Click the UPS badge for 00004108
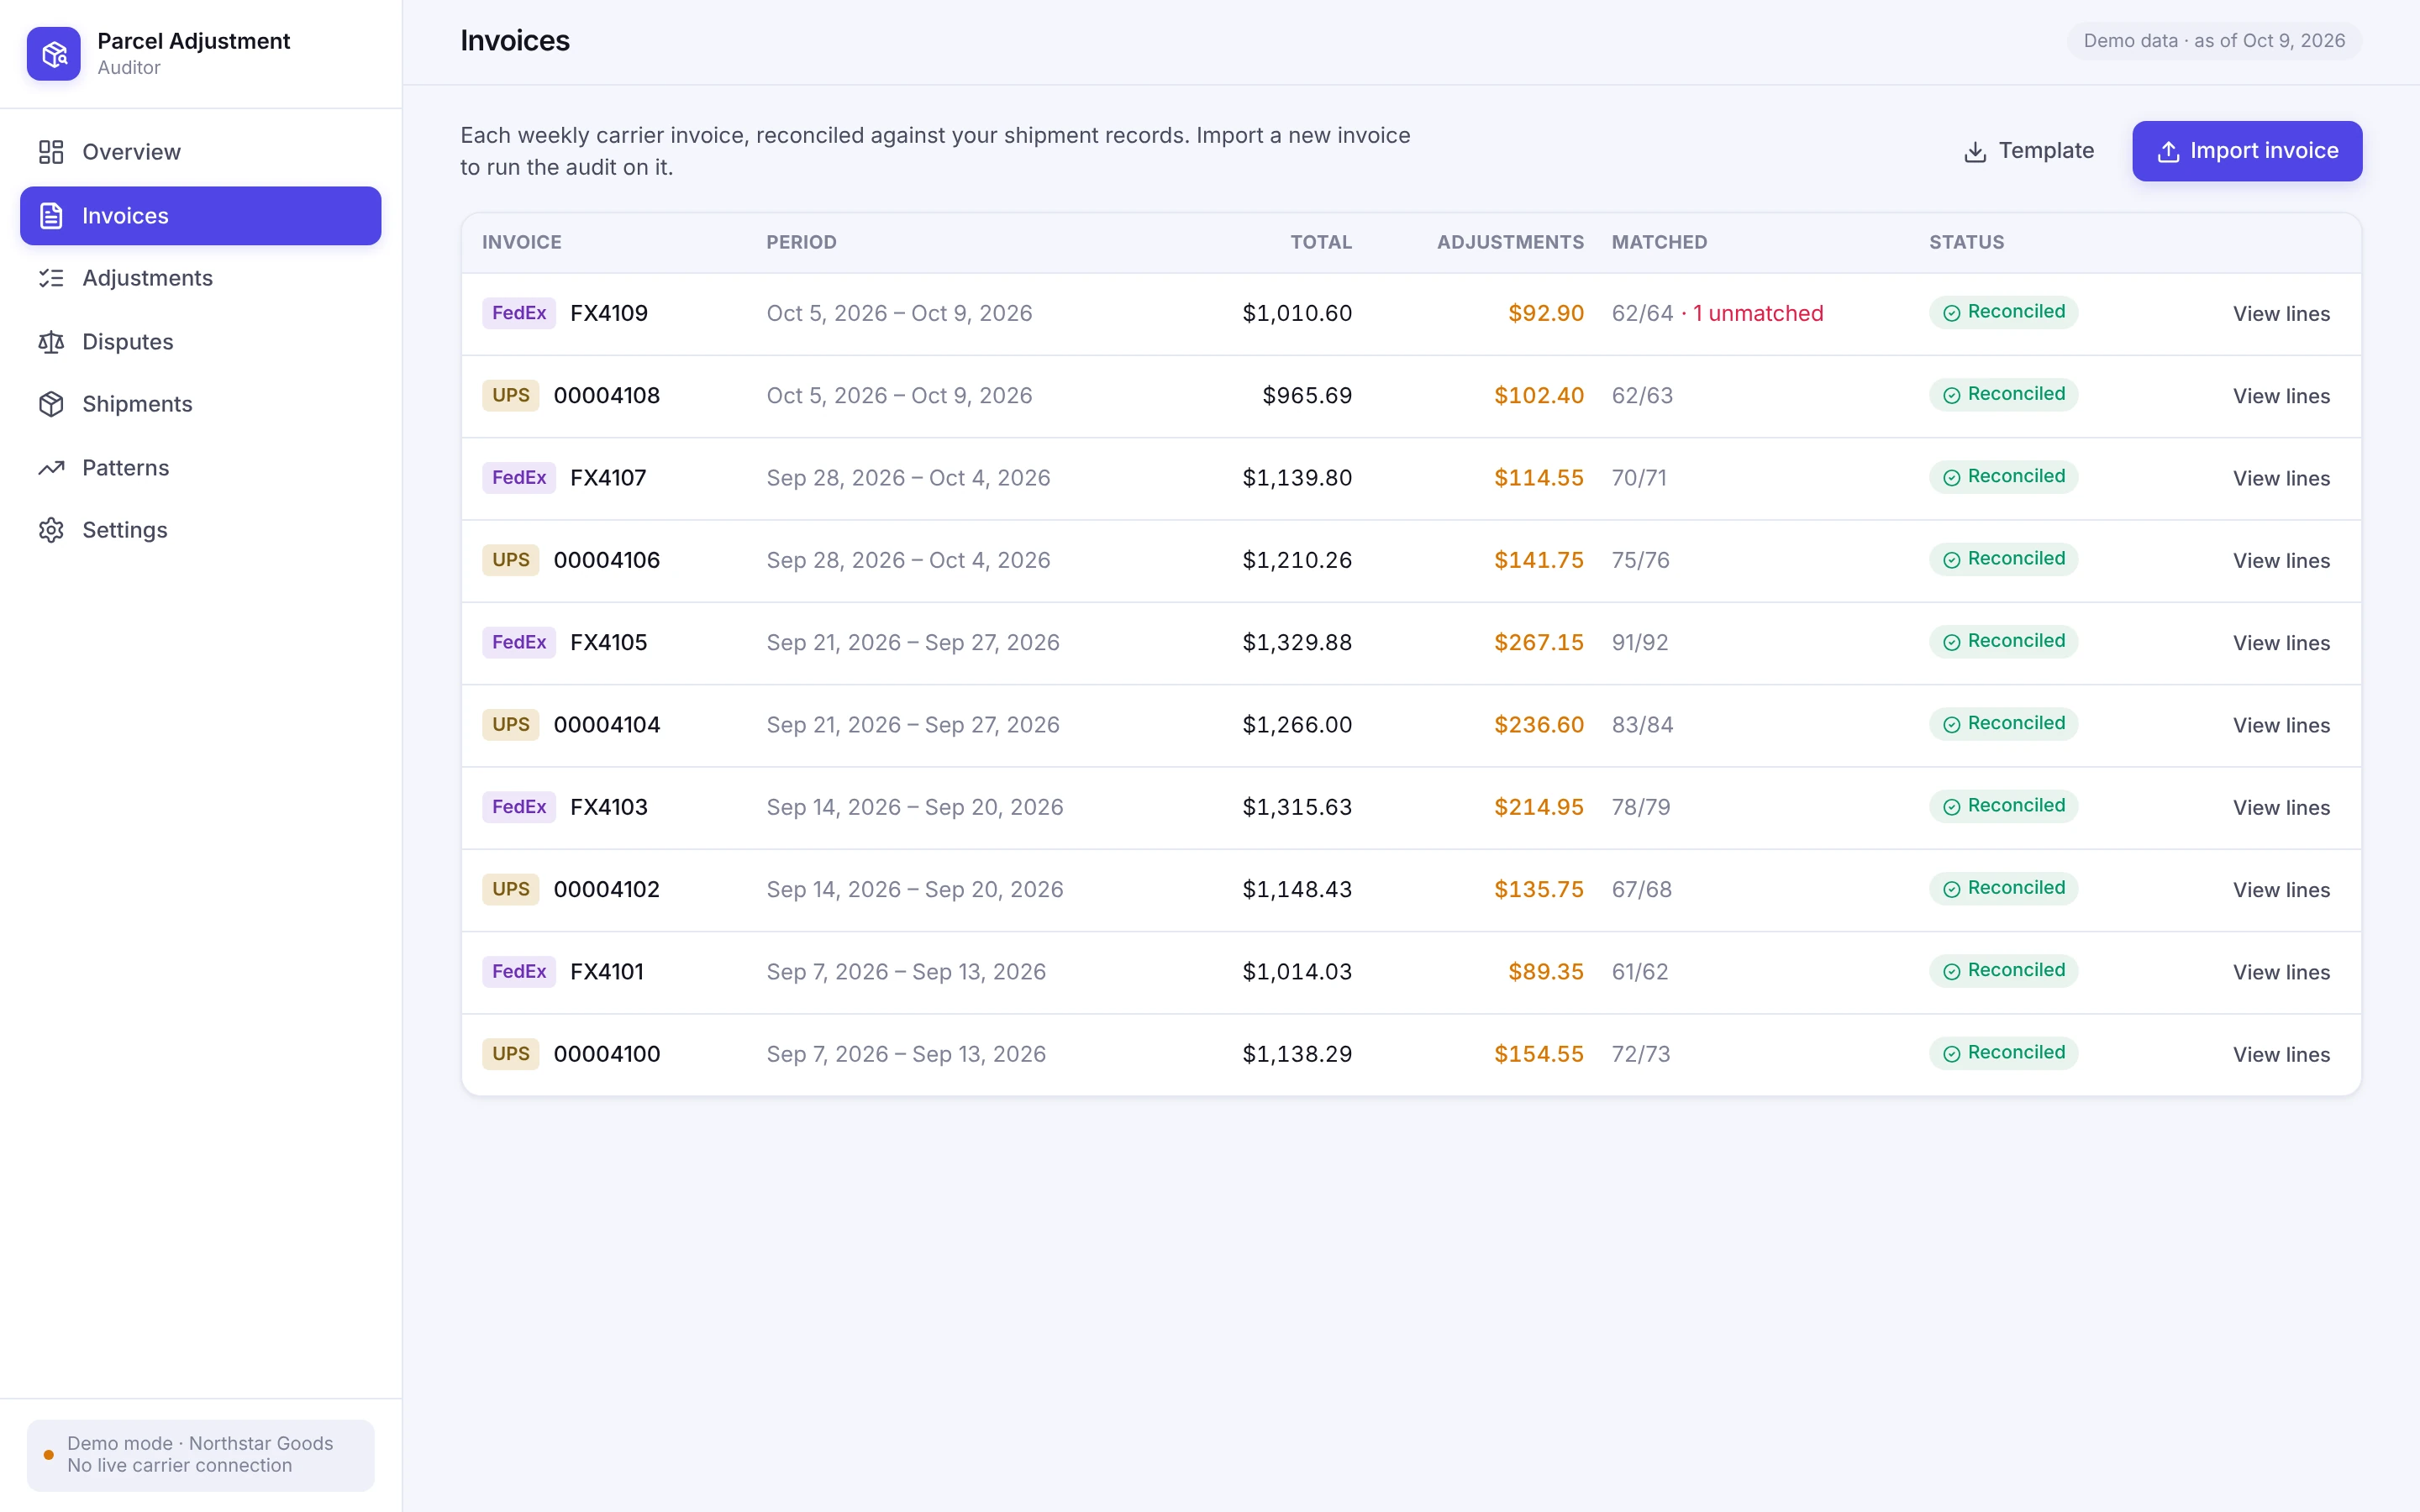This screenshot has height=1512, width=2420. tap(511, 395)
